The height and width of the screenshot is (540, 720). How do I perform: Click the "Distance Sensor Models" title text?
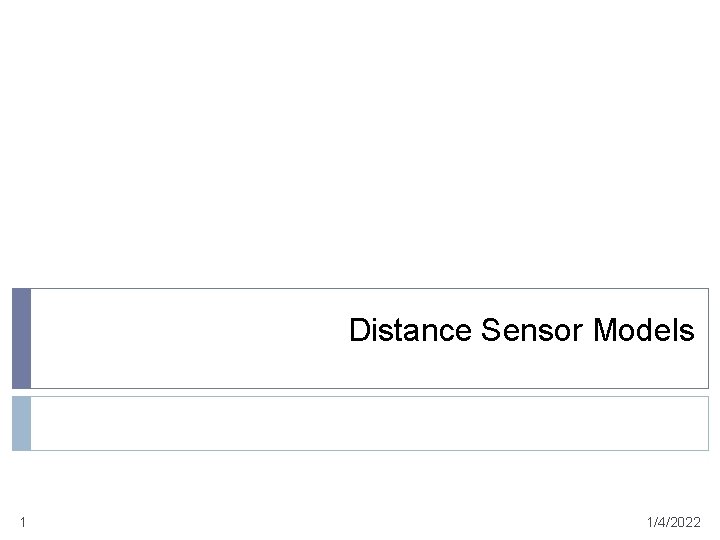pos(521,331)
